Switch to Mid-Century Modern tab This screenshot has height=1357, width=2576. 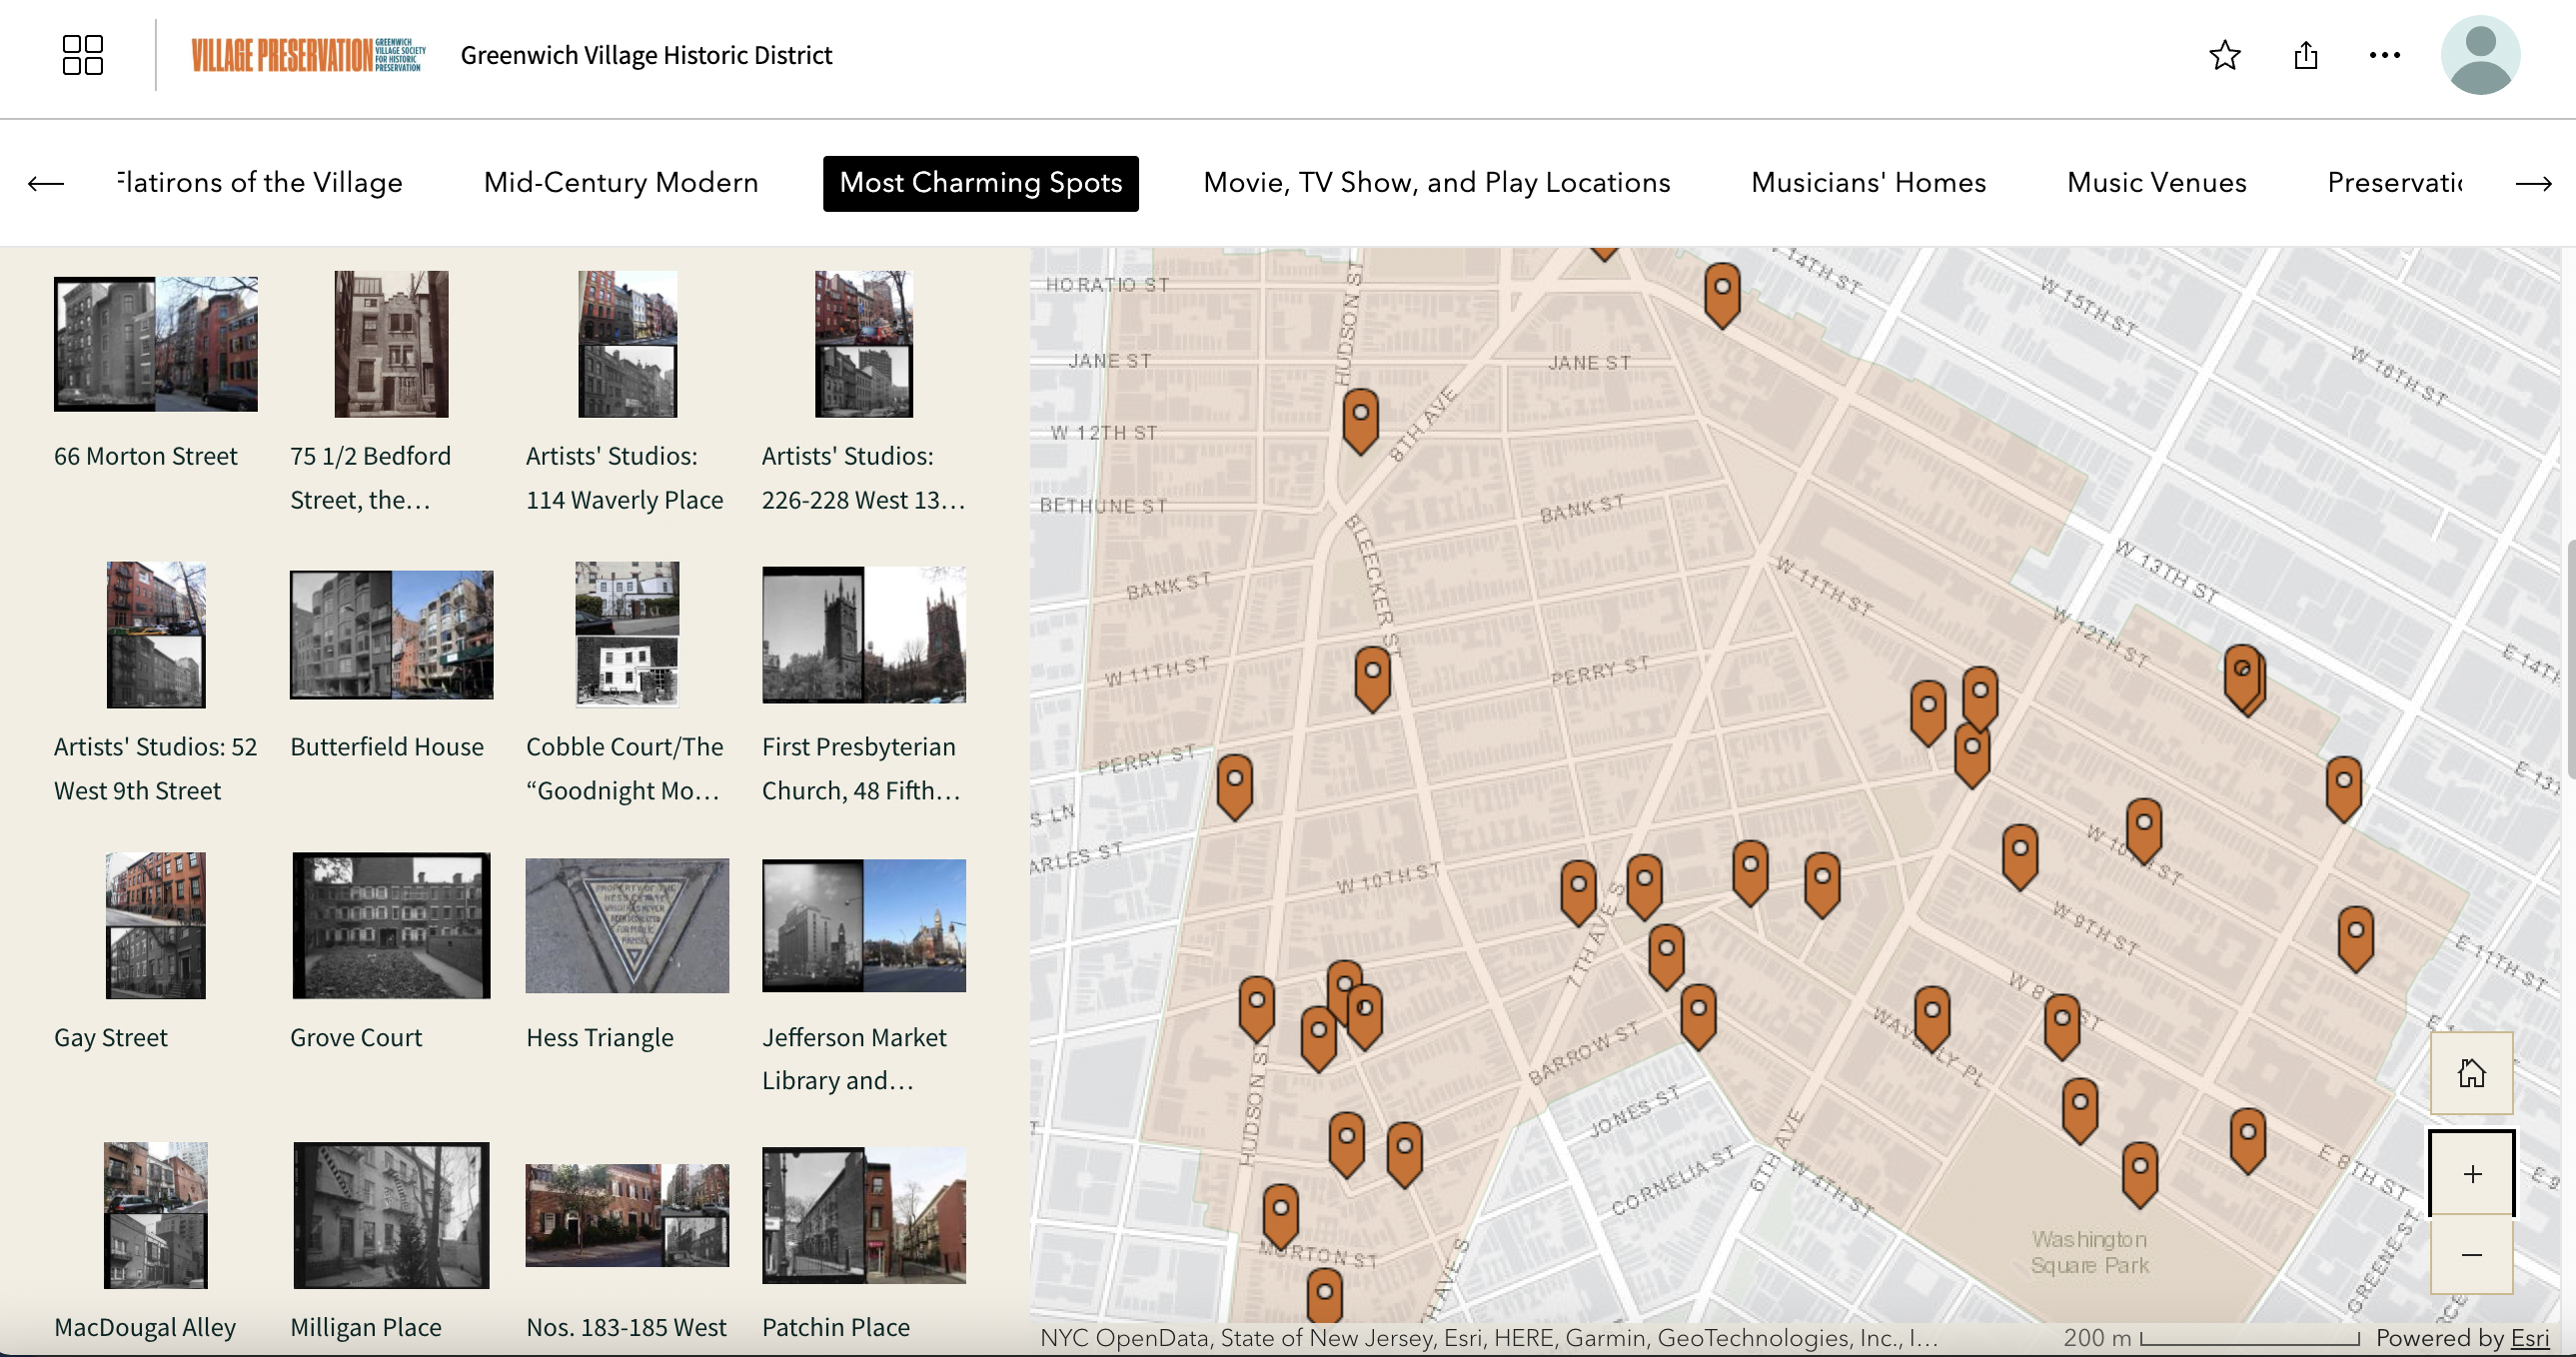[x=620, y=183]
